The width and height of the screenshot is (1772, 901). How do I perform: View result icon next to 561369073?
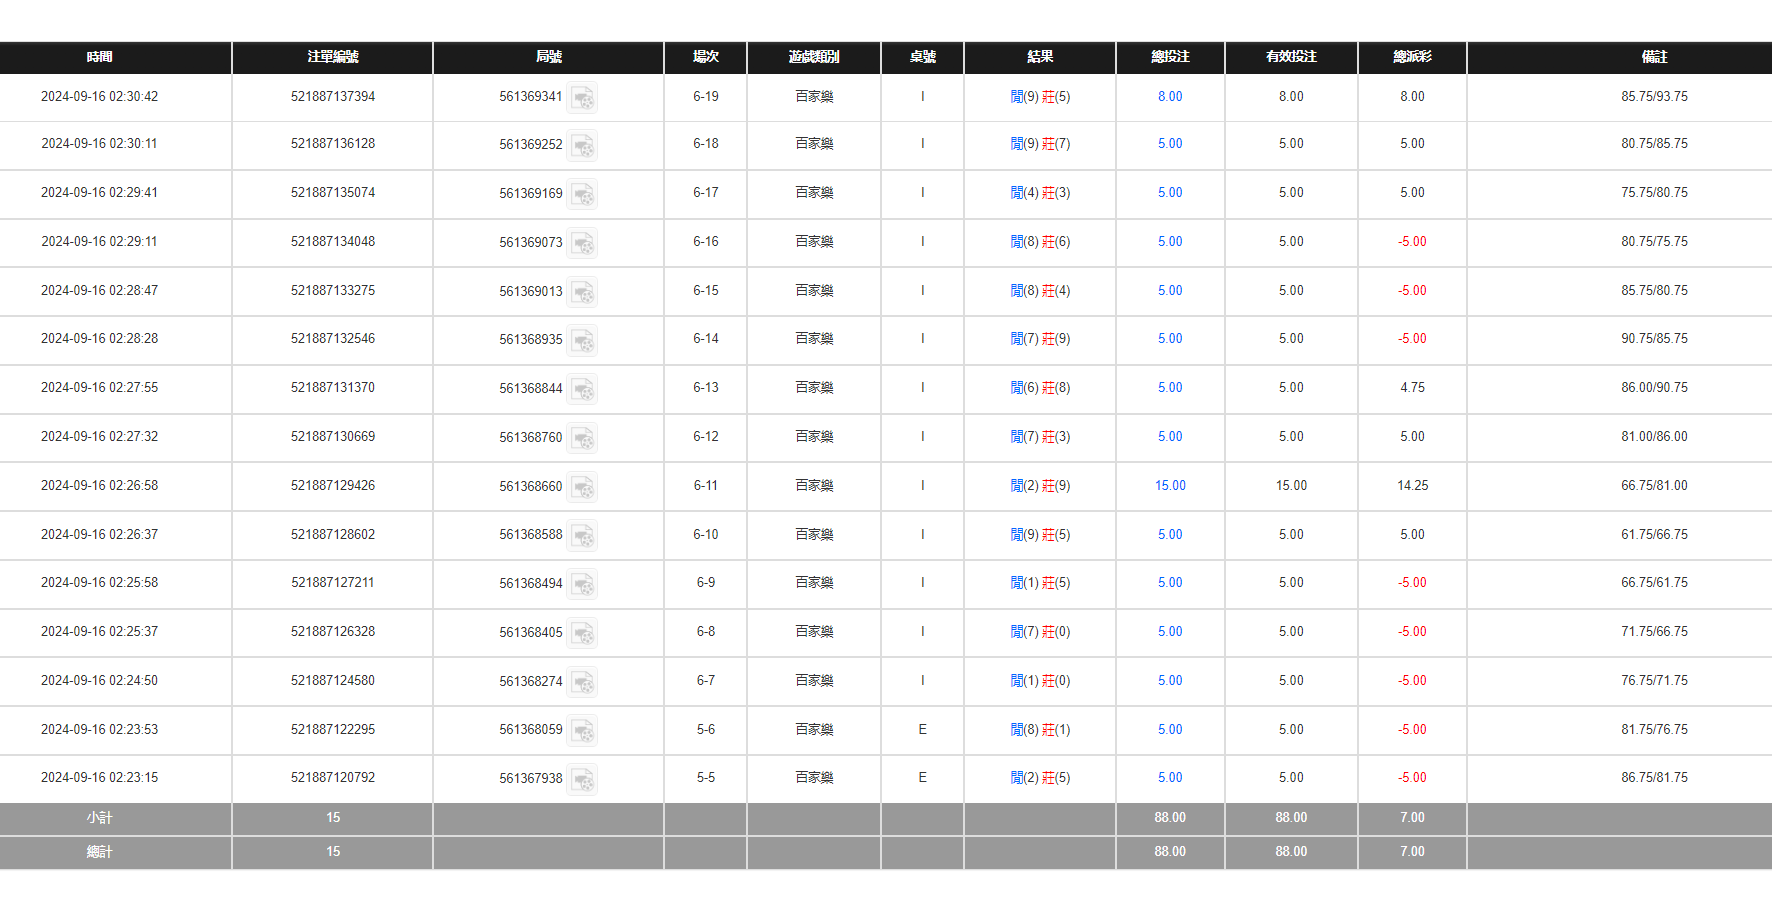click(582, 243)
